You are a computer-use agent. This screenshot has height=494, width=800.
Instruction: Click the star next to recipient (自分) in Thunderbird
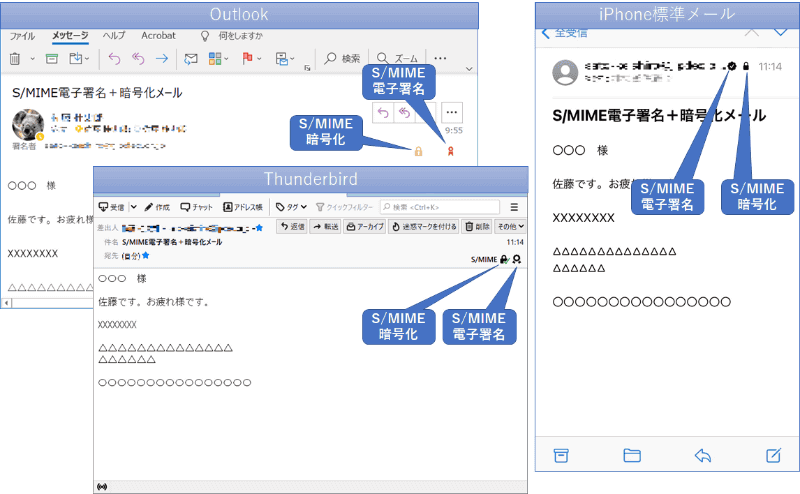[x=145, y=255]
